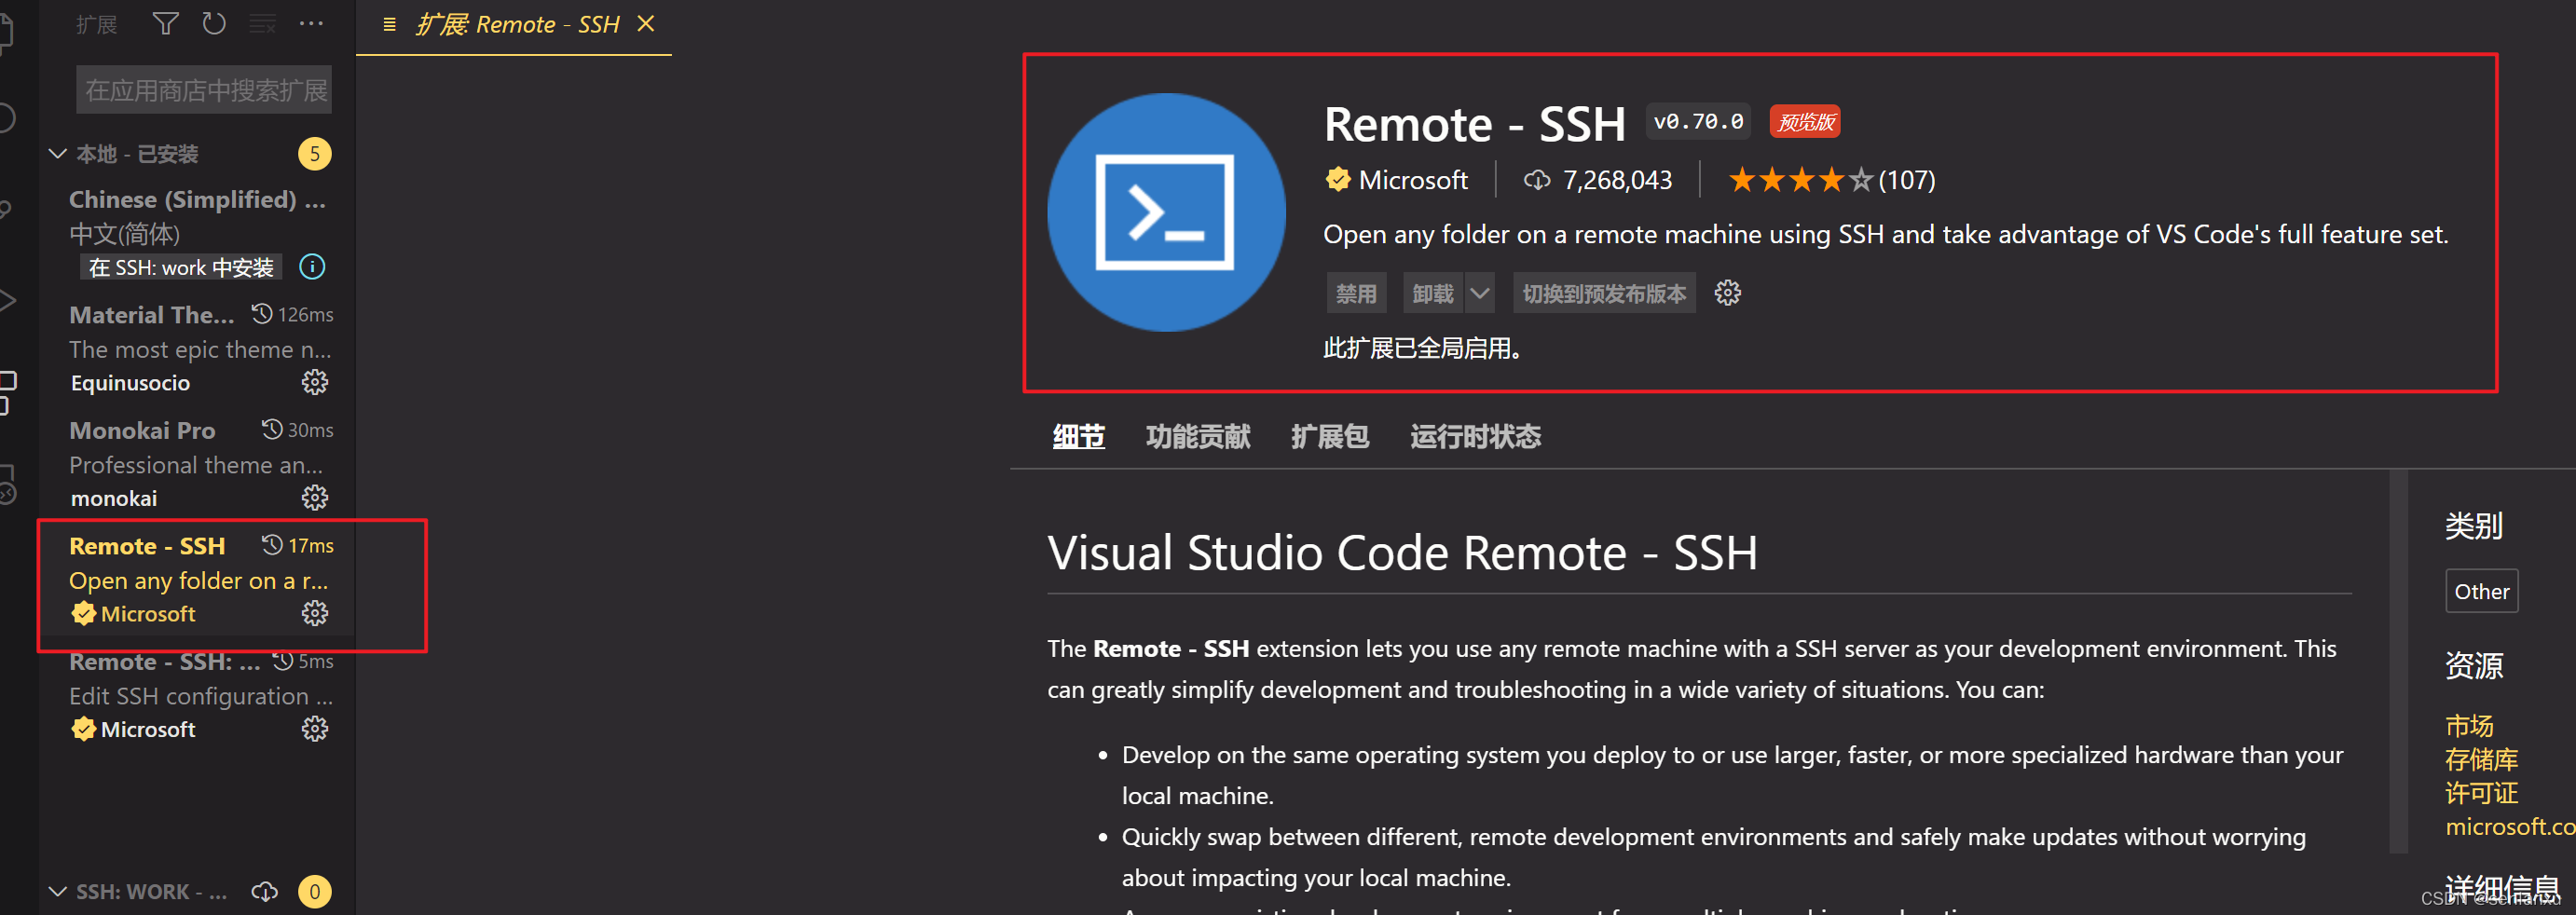Click 5ms activation time icon

click(x=283, y=661)
